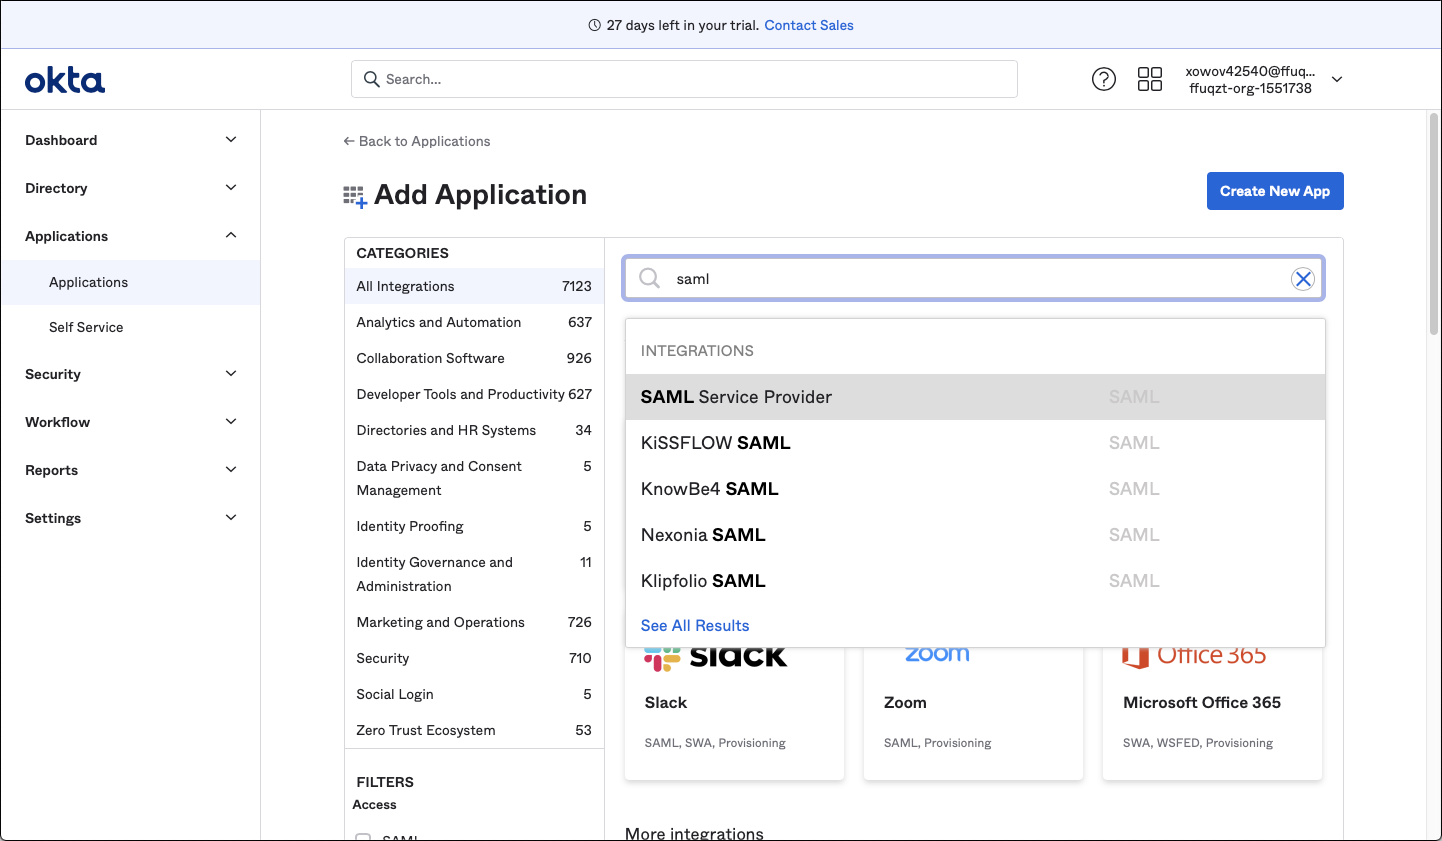1442x841 pixels.
Task: Click the page vertical scrollbar
Action: click(x=1434, y=226)
